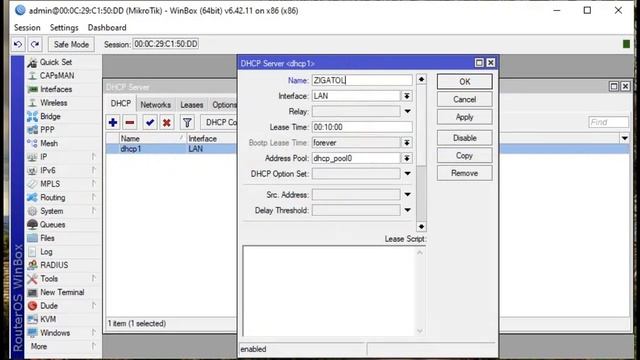640x360 pixels.
Task: Click the Name field containing ZIGATOL
Action: (x=362, y=80)
